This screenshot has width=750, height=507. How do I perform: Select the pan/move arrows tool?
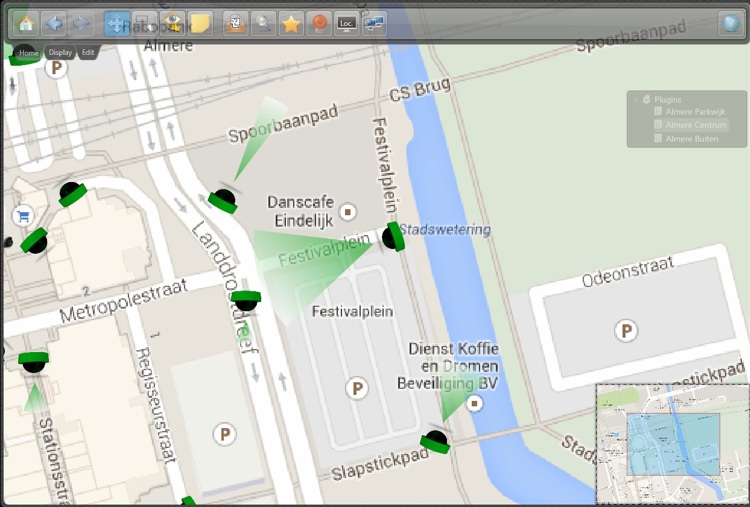coord(116,23)
